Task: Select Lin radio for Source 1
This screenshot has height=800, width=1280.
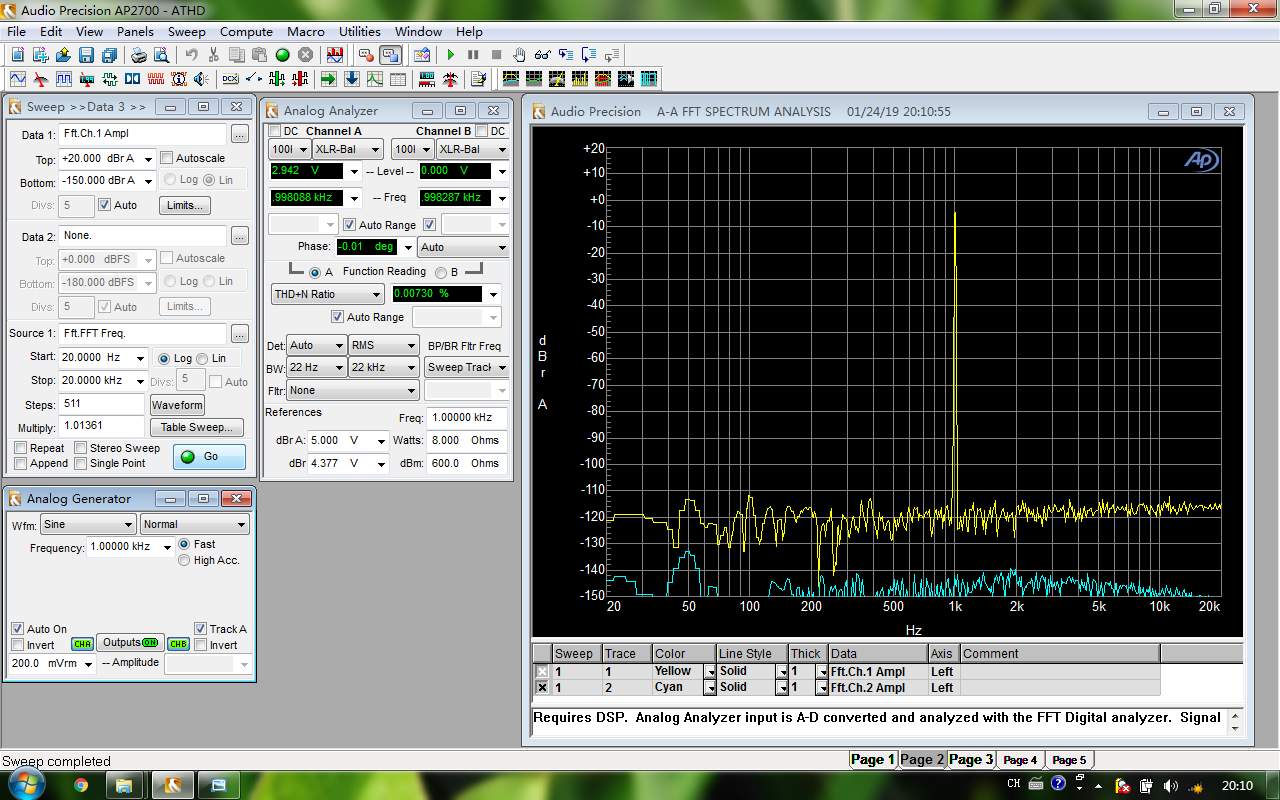Action: pyautogui.click(x=202, y=358)
